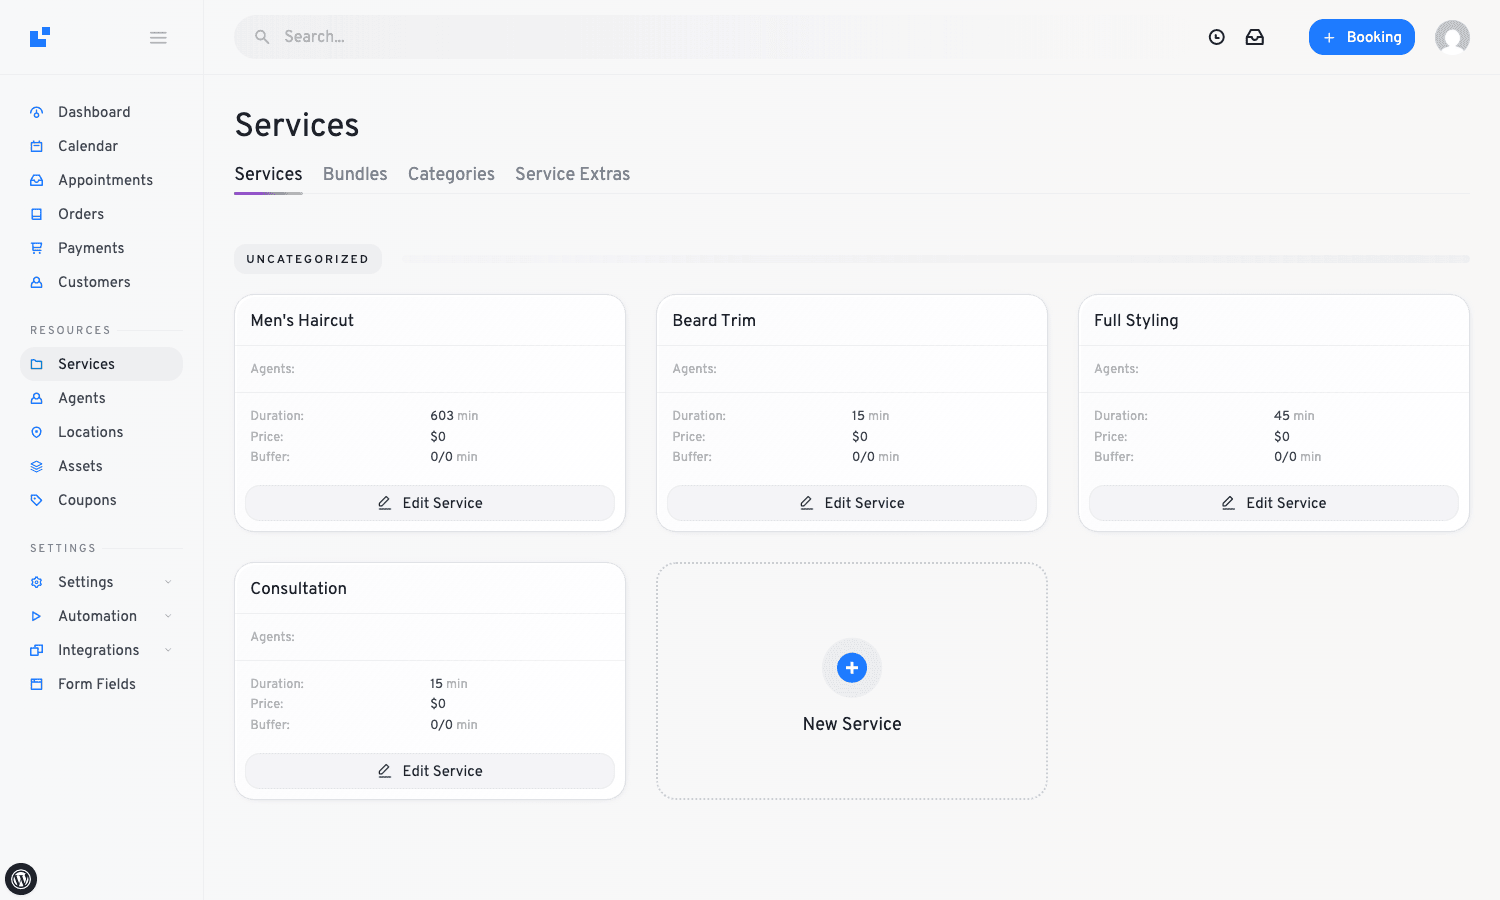The width and height of the screenshot is (1500, 900).
Task: Edit the Consultation service
Action: 430,771
